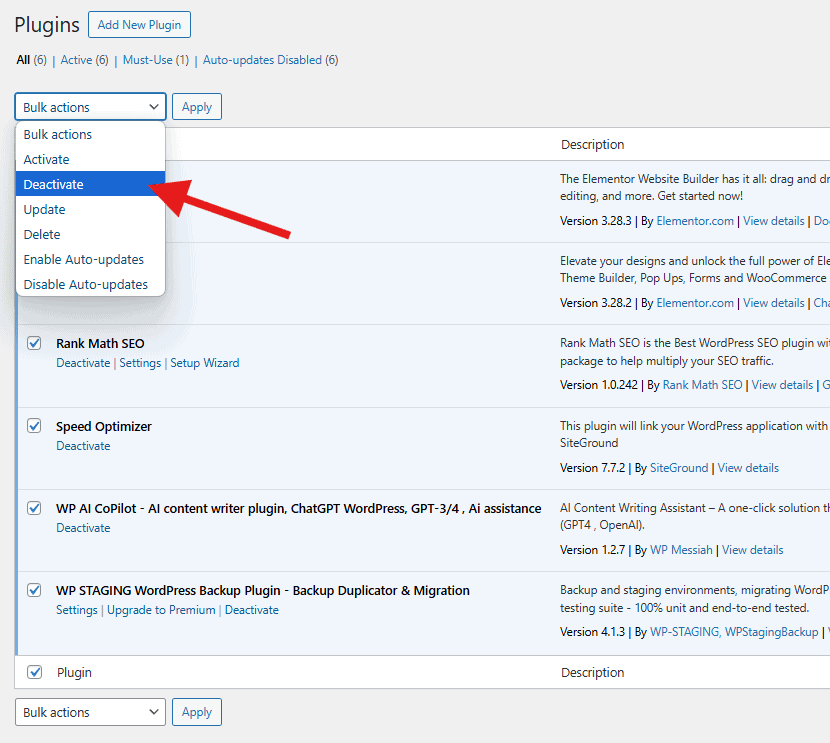Choose Bulk actions option in open list

tap(91, 134)
